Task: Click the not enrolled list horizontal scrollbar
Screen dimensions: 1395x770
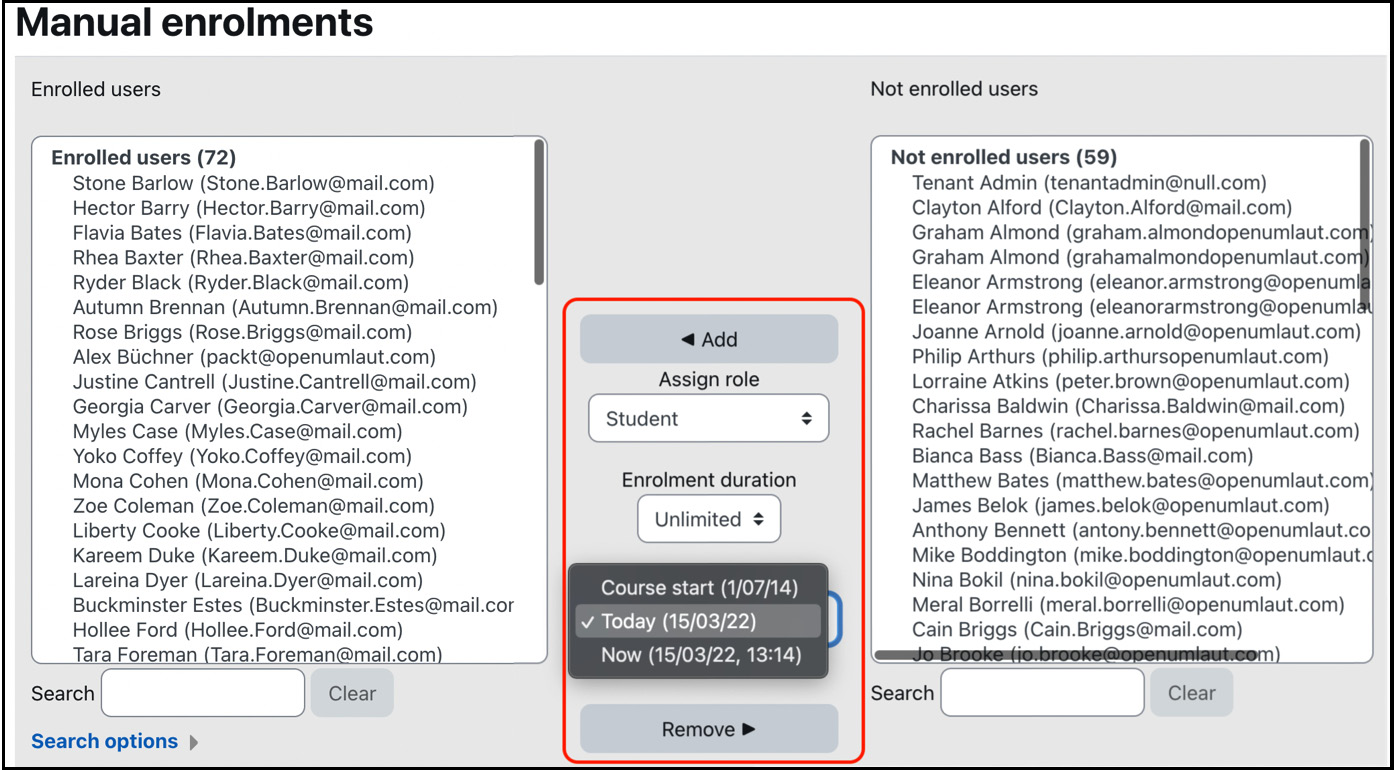Action: click(x=1066, y=655)
